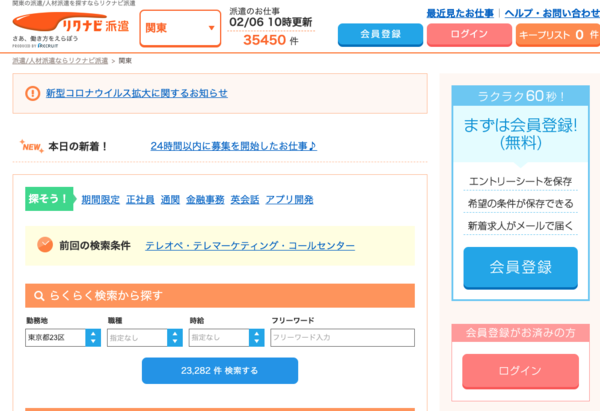Click the リクナビ派遣 logo
This screenshot has height=411, width=600.
click(x=70, y=23)
